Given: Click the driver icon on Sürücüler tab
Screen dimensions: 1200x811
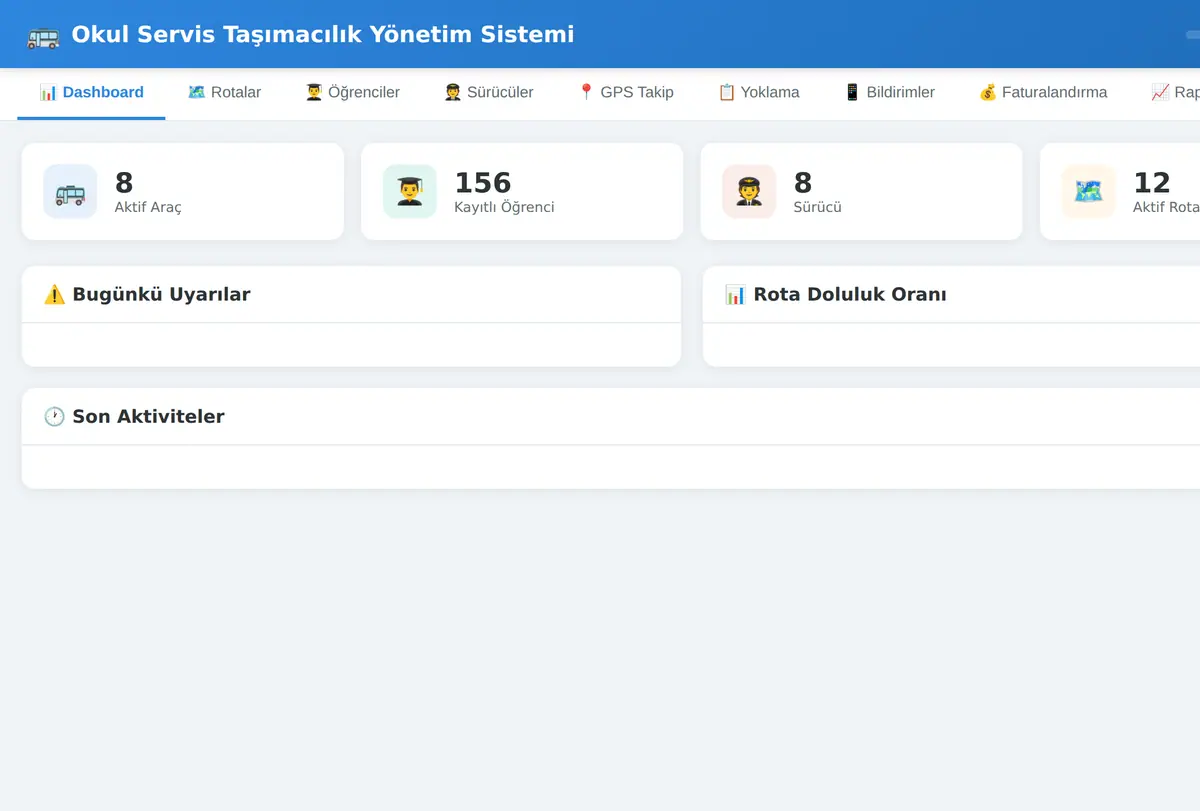Looking at the screenshot, I should 453,92.
